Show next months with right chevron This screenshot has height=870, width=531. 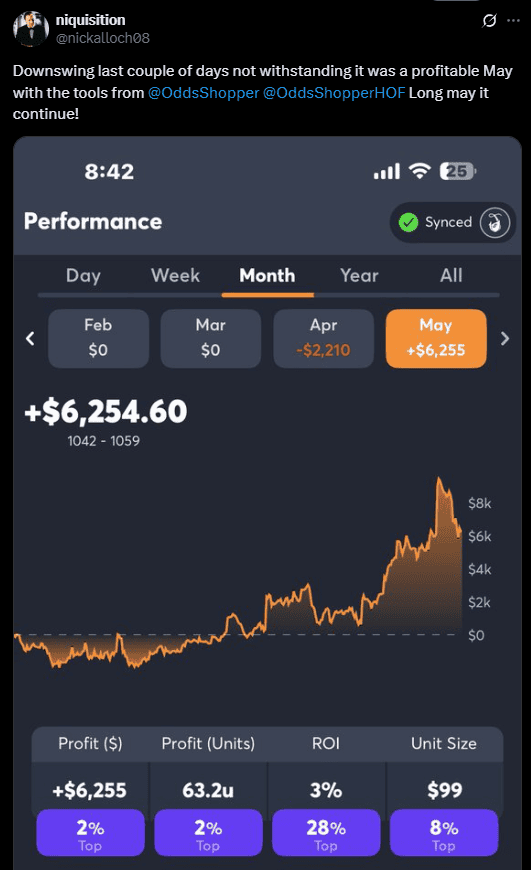(505, 338)
